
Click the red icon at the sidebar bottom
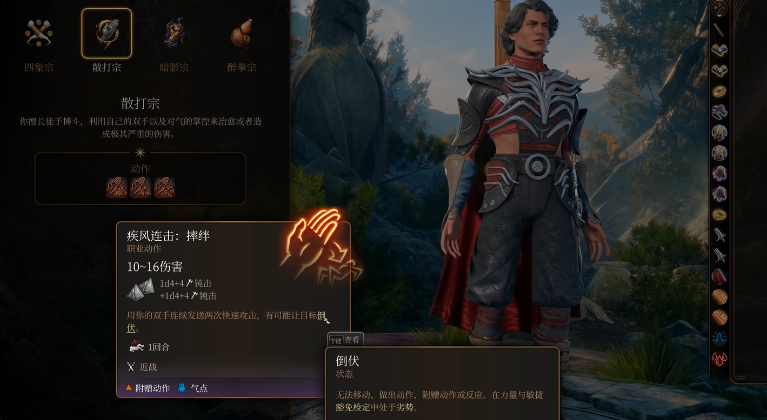719,358
